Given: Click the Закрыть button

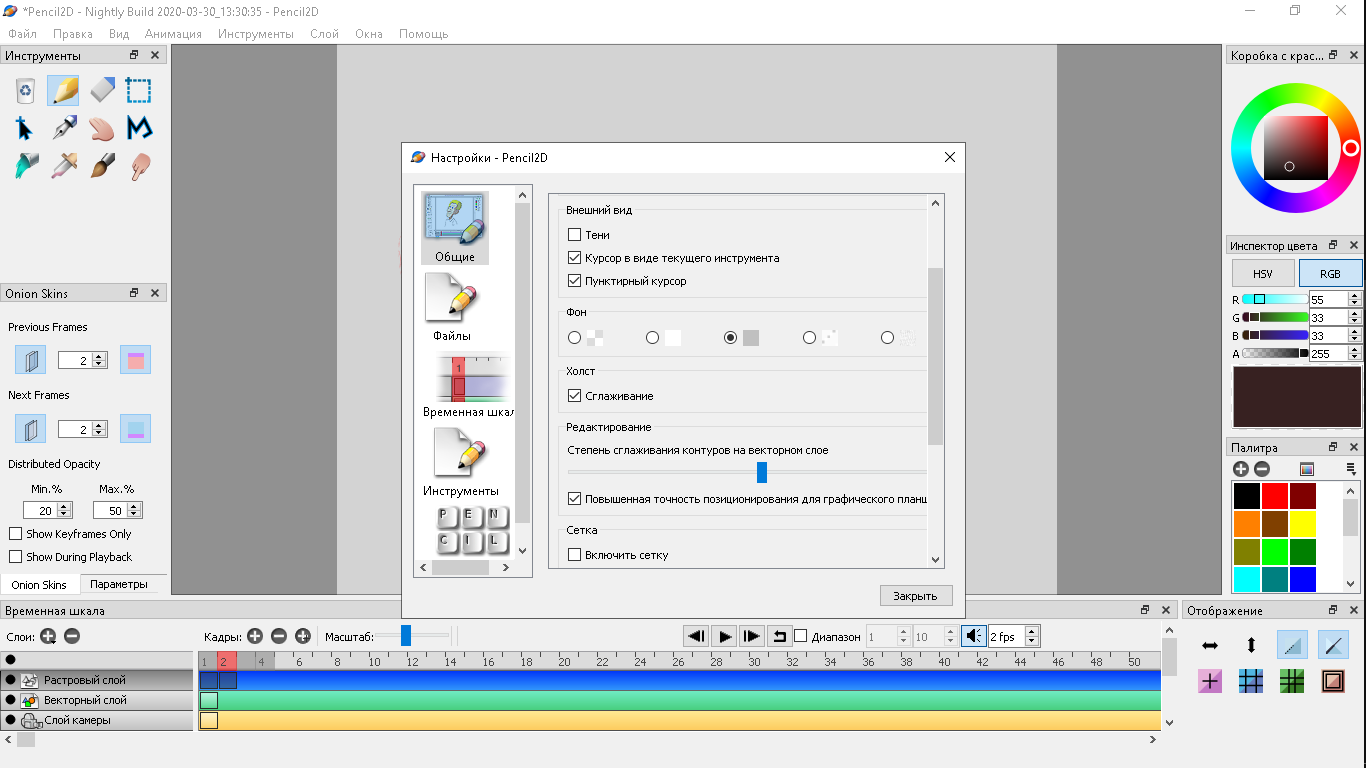Looking at the screenshot, I should point(916,596).
